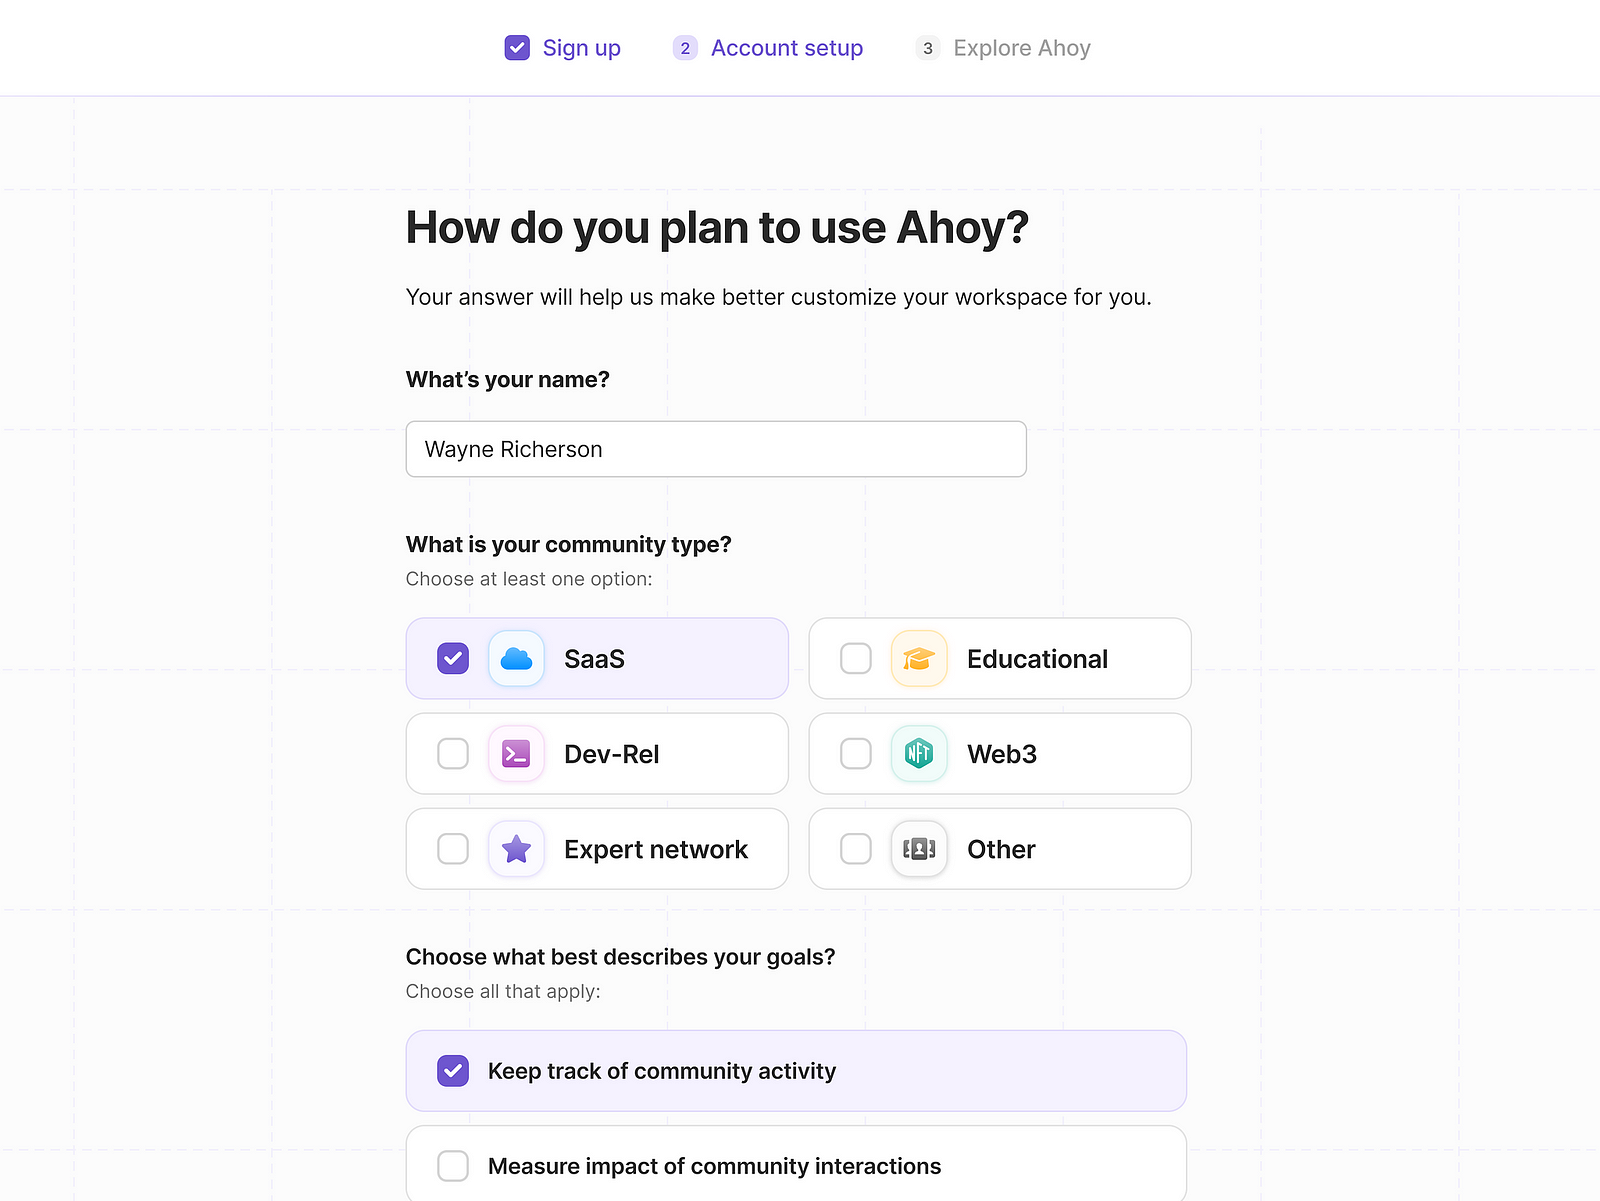Click the step 2 number badge
The image size is (1600, 1201).
click(685, 47)
